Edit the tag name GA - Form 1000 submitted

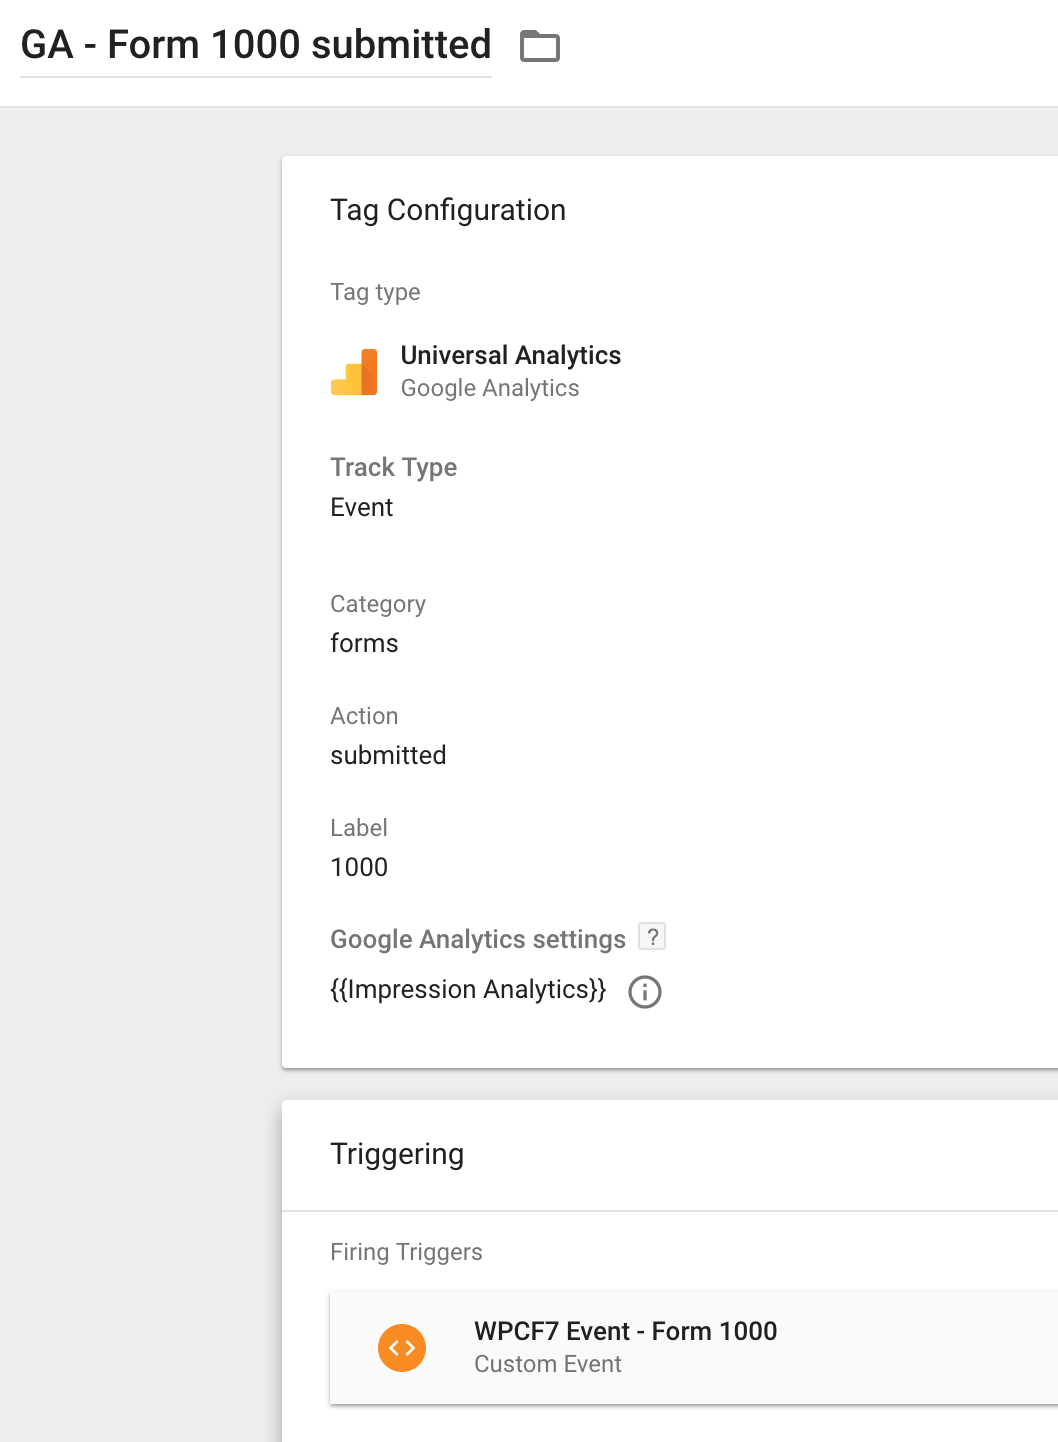click(256, 46)
